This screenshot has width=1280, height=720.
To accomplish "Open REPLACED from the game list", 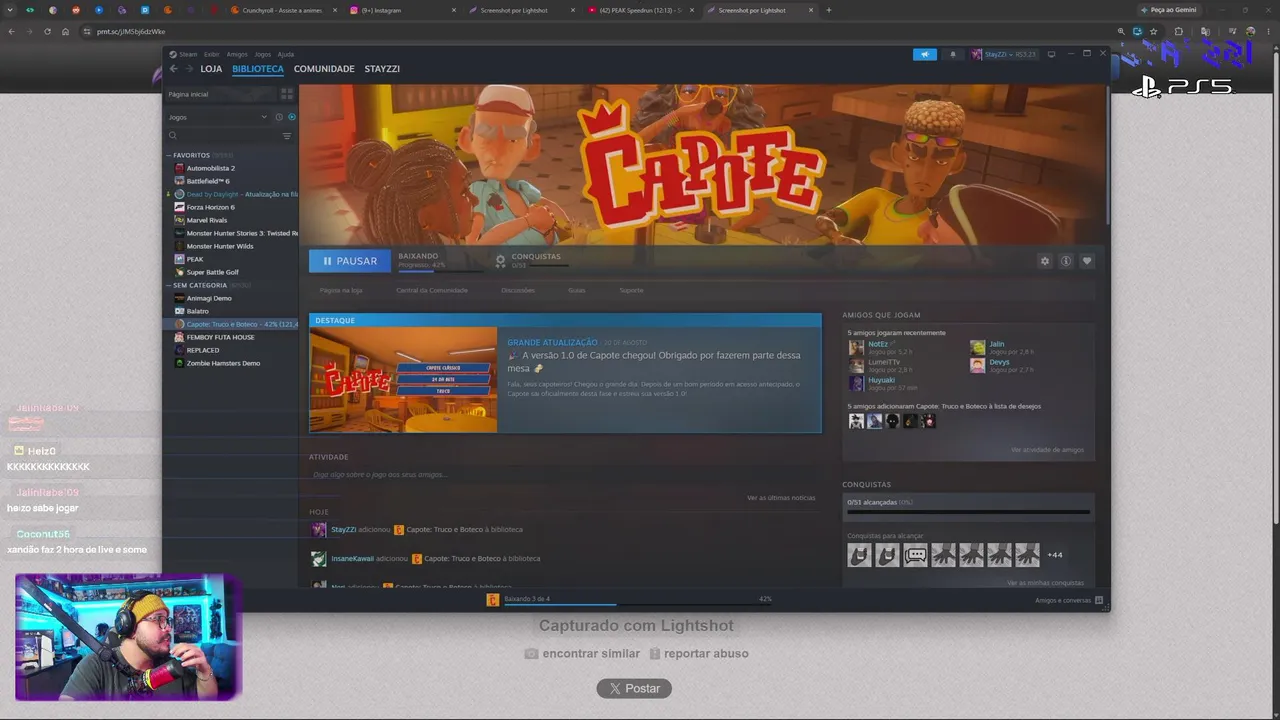I will click(203, 350).
